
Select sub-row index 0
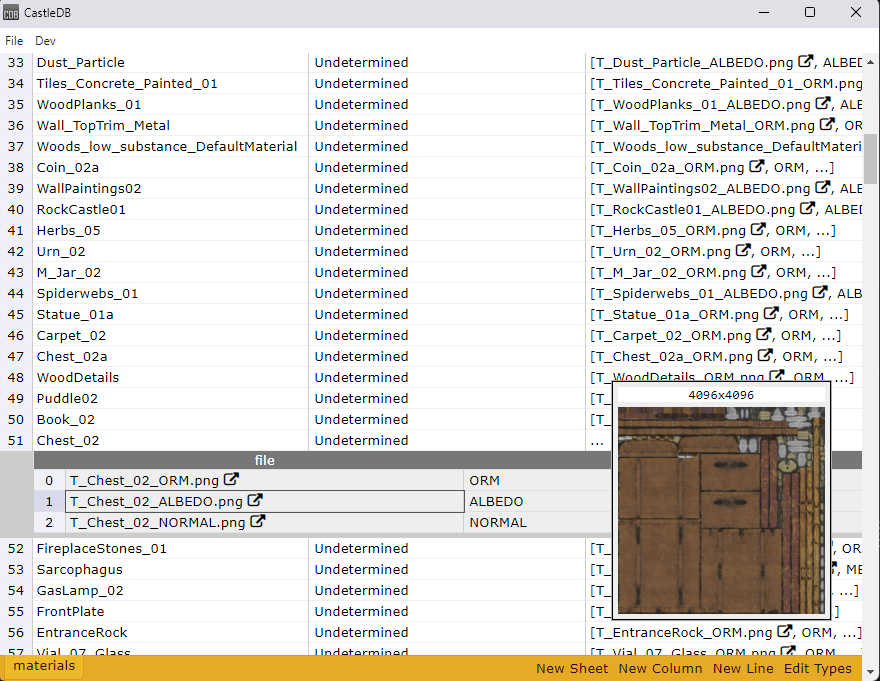pos(49,481)
